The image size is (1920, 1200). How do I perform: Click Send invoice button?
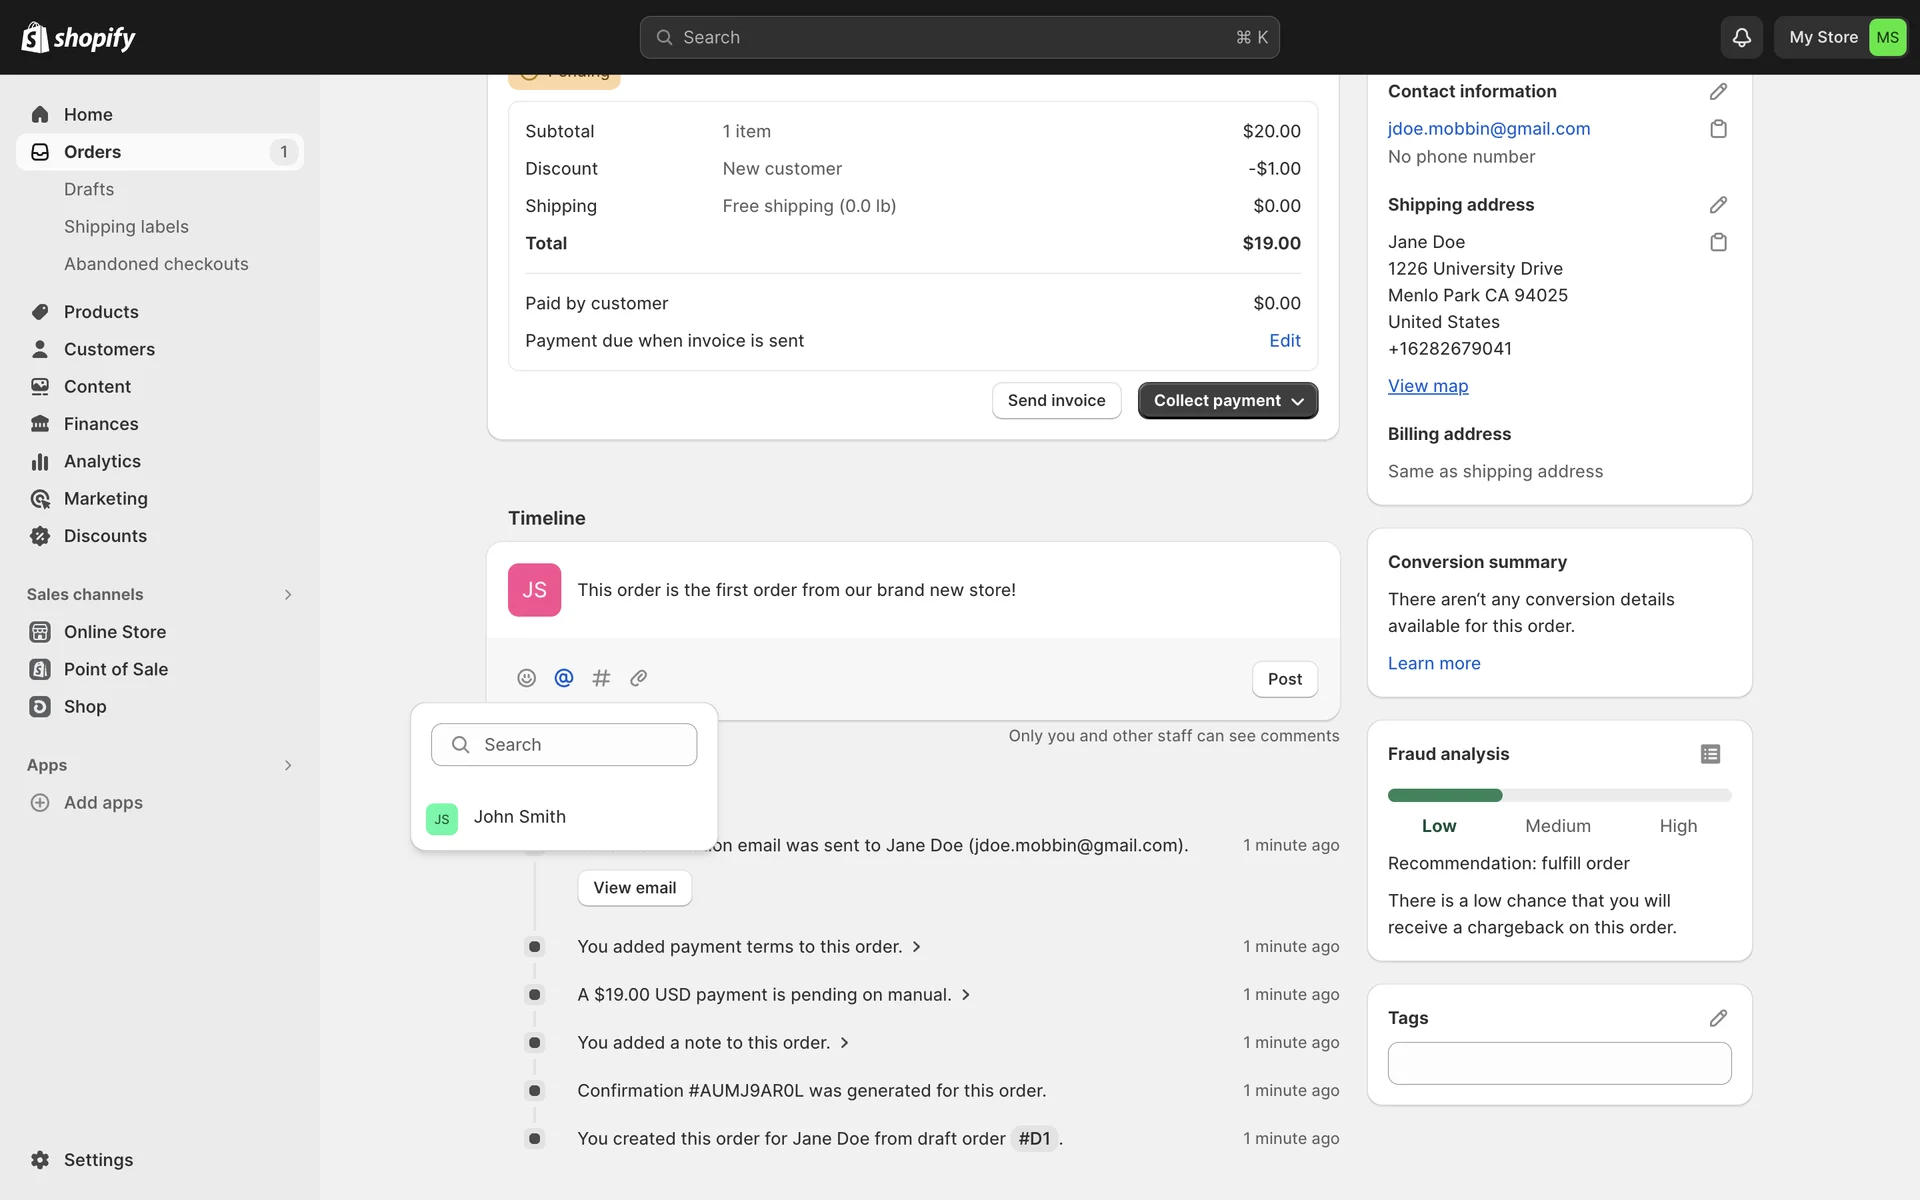pyautogui.click(x=1056, y=400)
